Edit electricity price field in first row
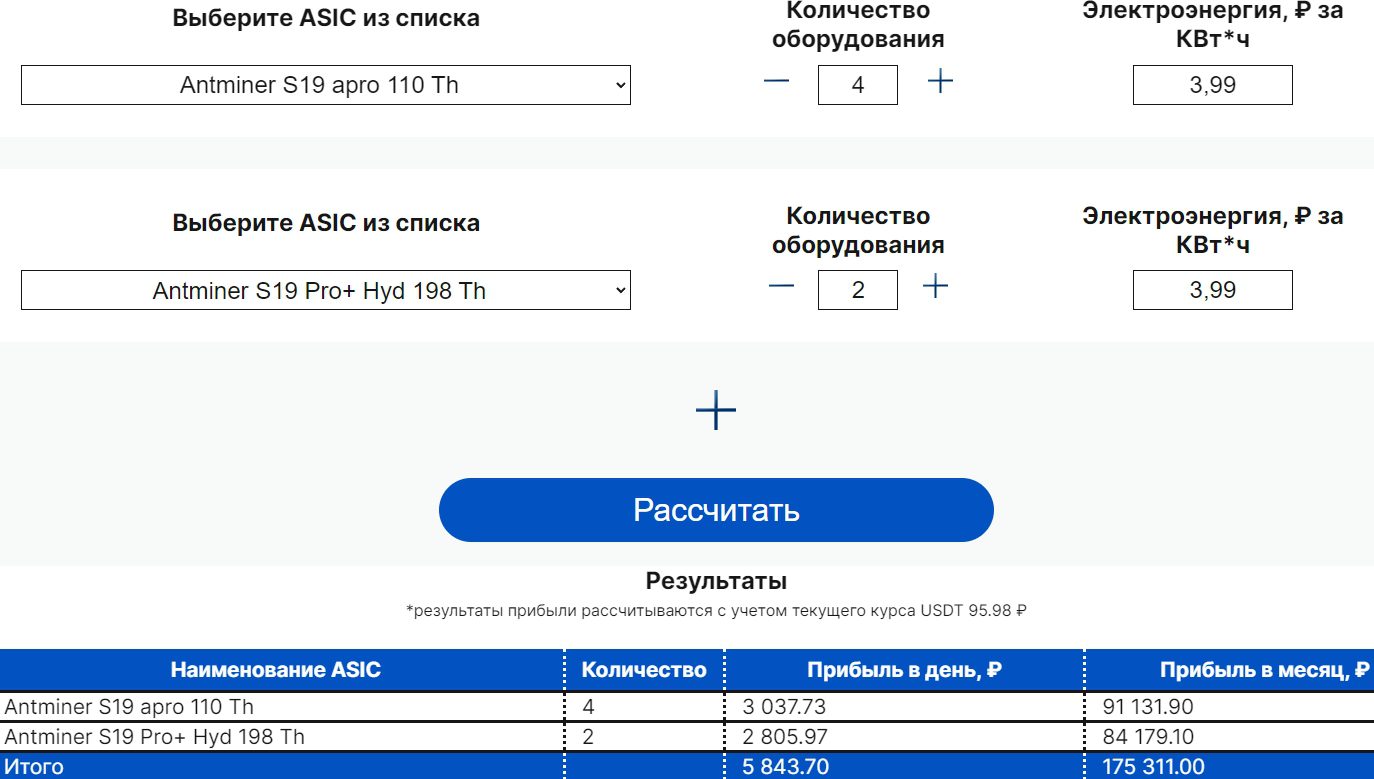Image resolution: width=1374 pixels, height=779 pixels. pyautogui.click(x=1213, y=85)
